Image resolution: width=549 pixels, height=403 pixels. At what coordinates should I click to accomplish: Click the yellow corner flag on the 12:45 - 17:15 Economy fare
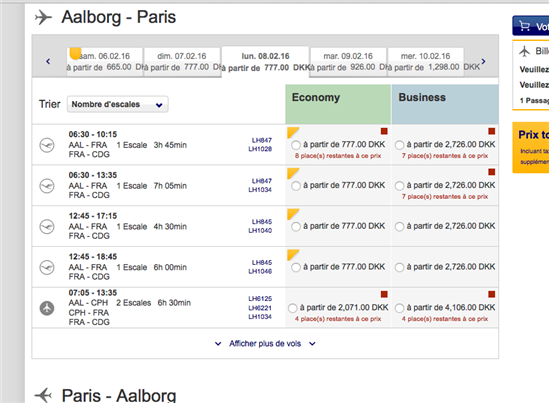293,214
